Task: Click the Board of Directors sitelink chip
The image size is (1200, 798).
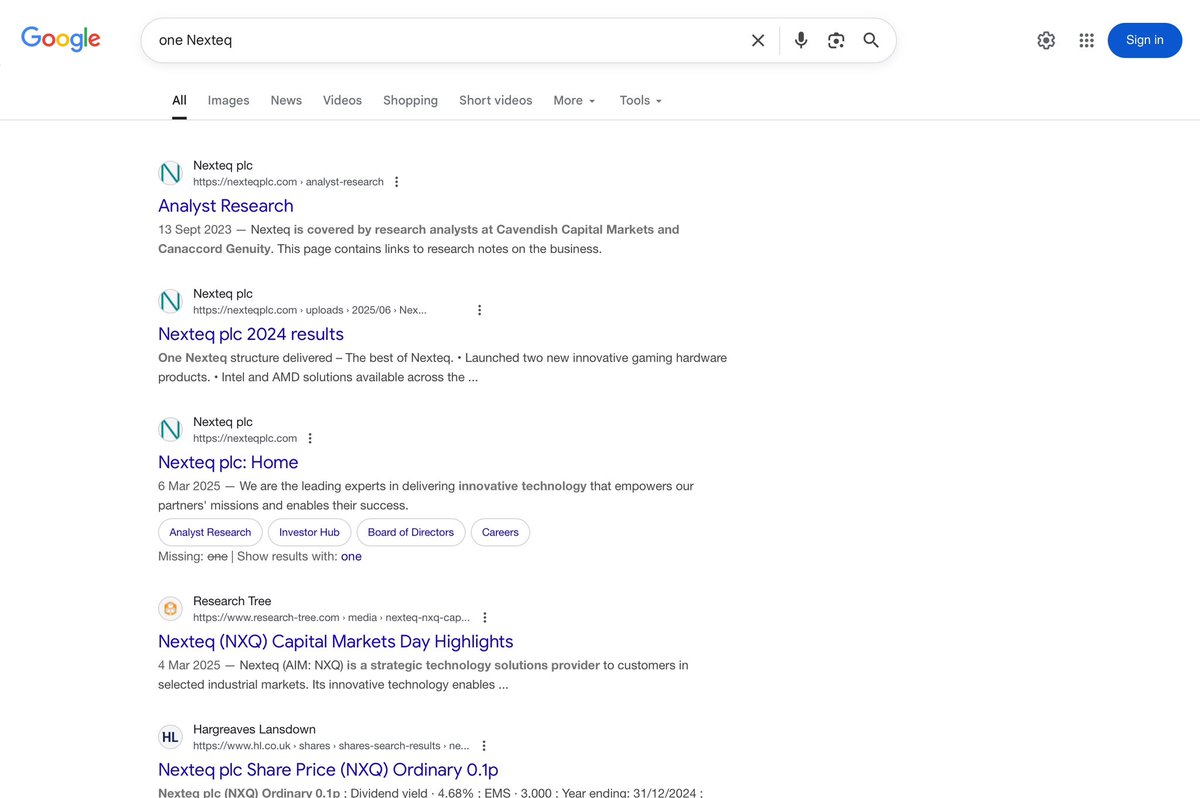Action: tap(411, 532)
